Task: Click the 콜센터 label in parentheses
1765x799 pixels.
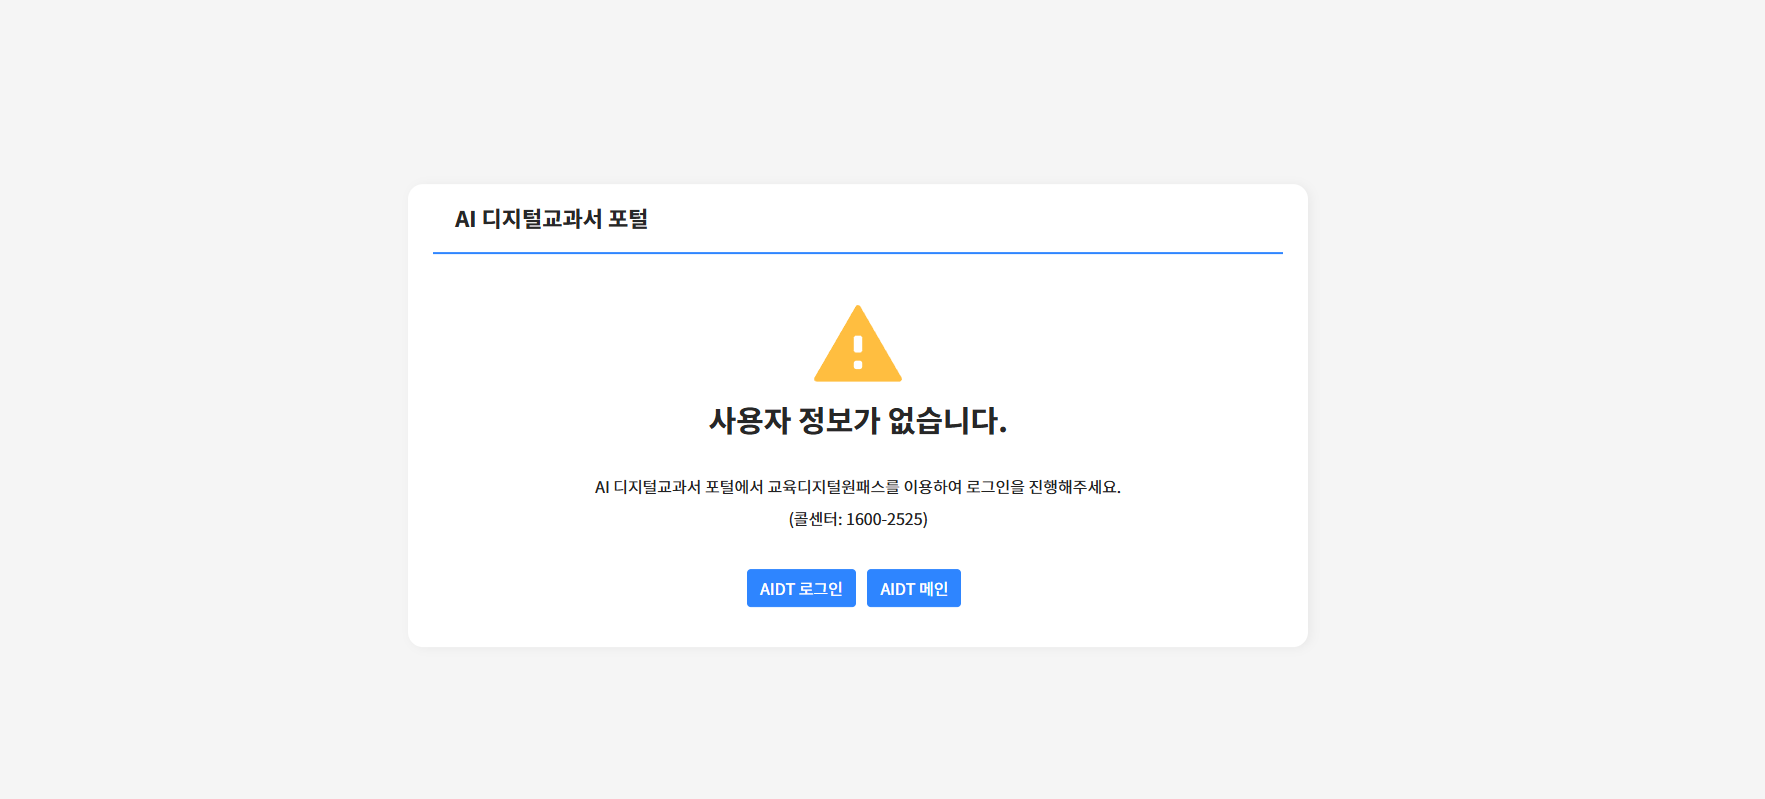Action: pos(815,519)
